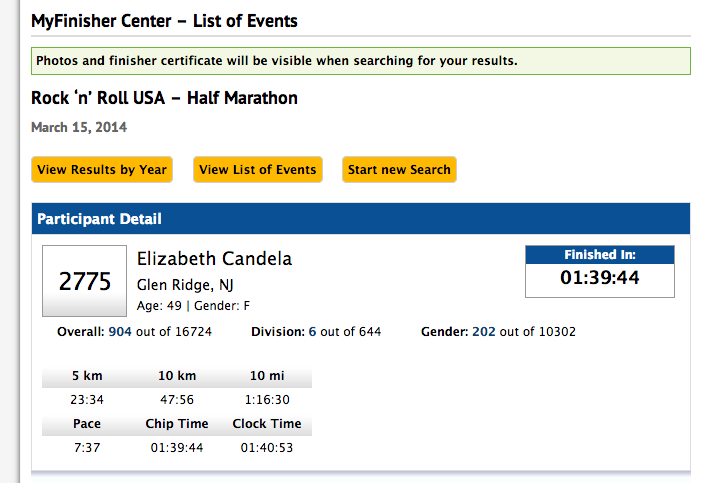Click the bib number 2775 box
This screenshot has width=702, height=483.
point(85,281)
